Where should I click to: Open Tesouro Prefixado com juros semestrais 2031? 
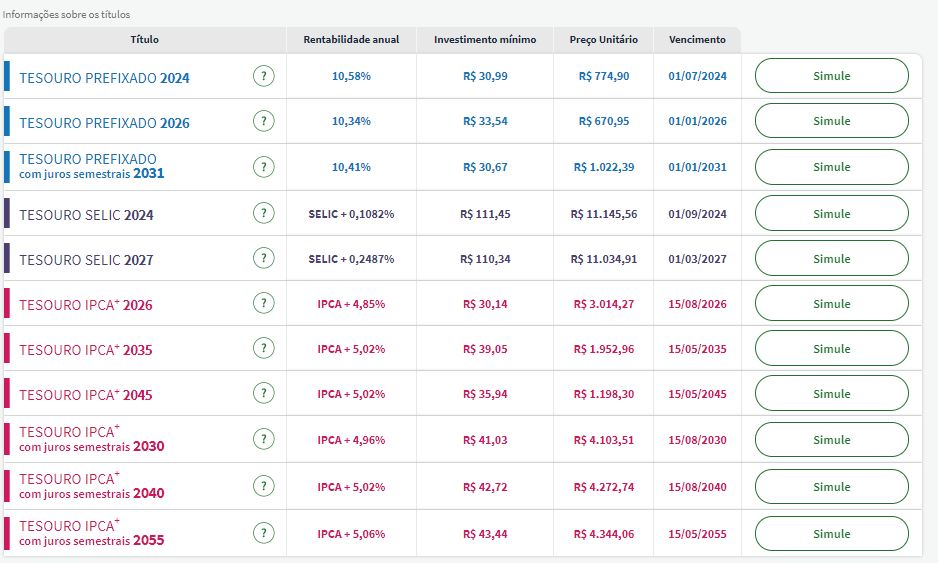click(92, 166)
